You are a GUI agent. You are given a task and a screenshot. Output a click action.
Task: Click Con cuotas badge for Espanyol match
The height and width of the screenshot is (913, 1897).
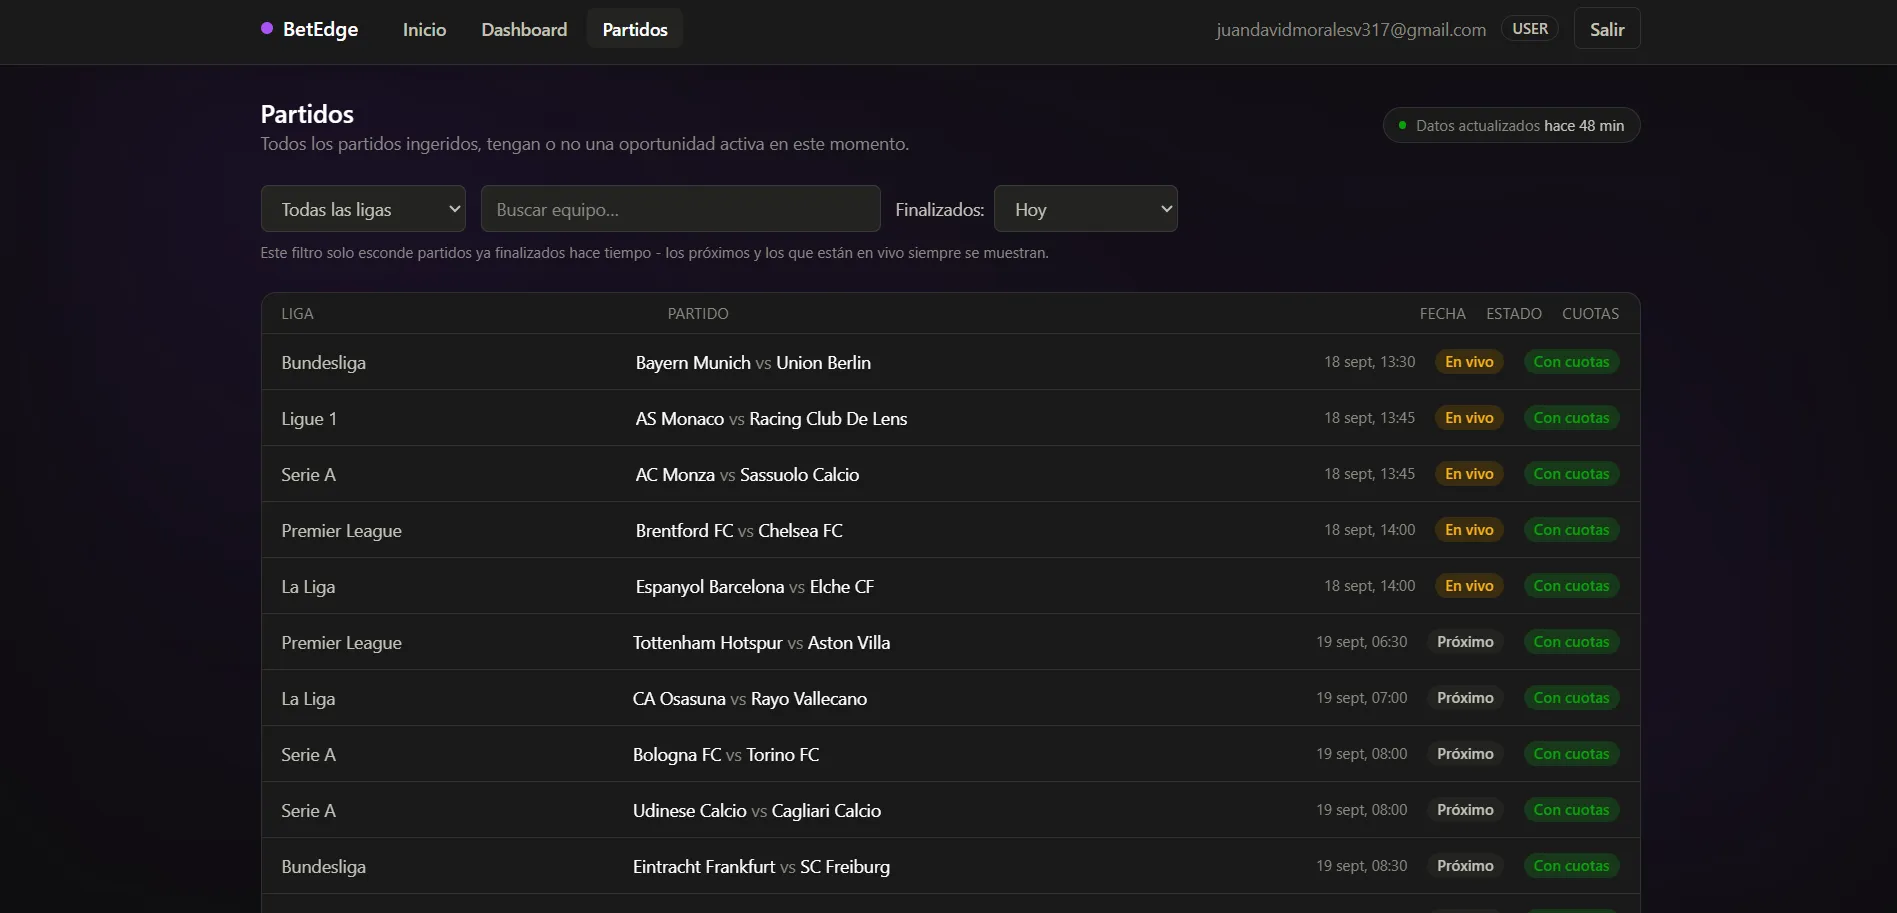(x=1571, y=586)
